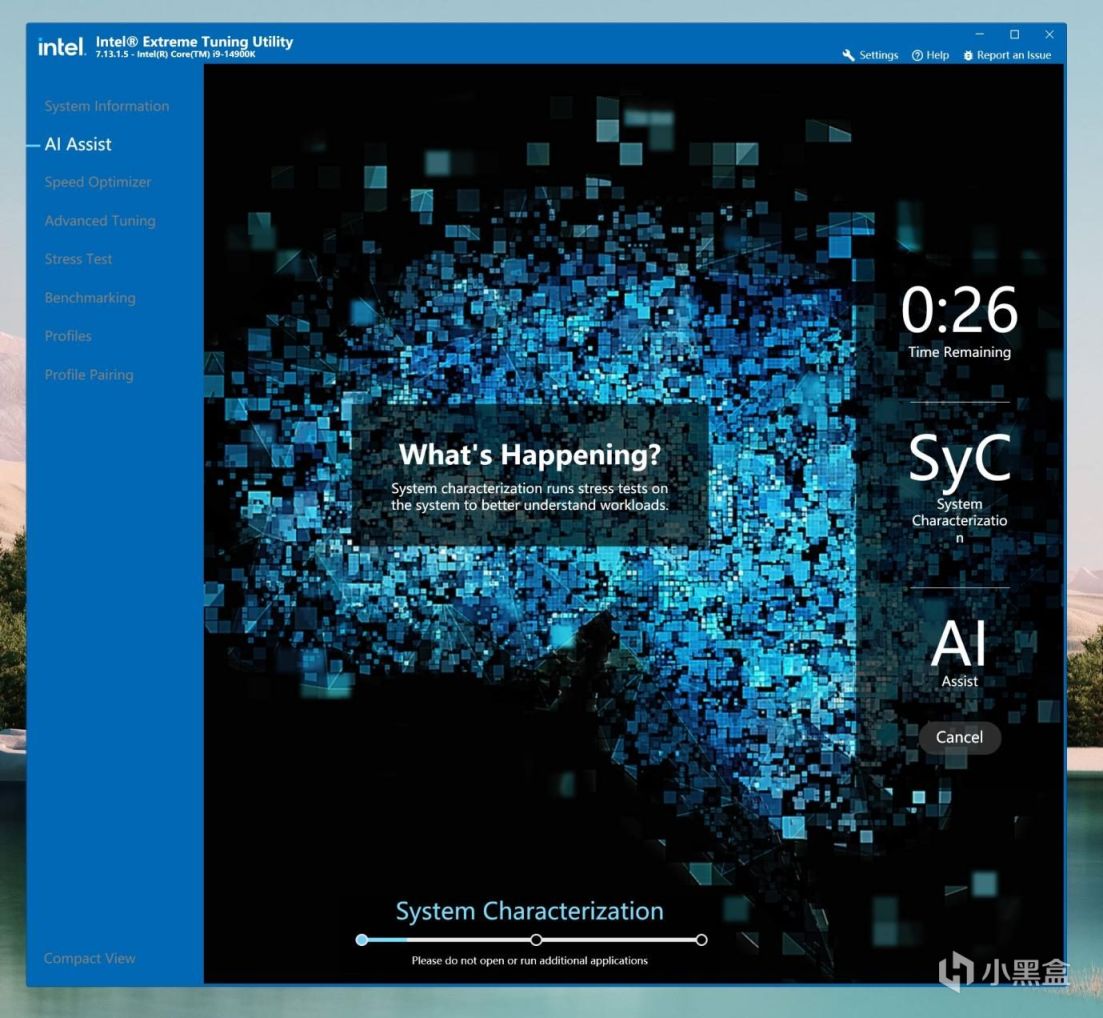Switch to Compact View

(x=89, y=958)
